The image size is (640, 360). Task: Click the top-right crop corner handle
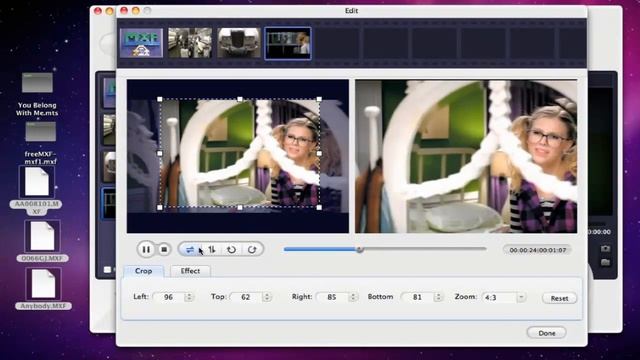[x=319, y=99]
